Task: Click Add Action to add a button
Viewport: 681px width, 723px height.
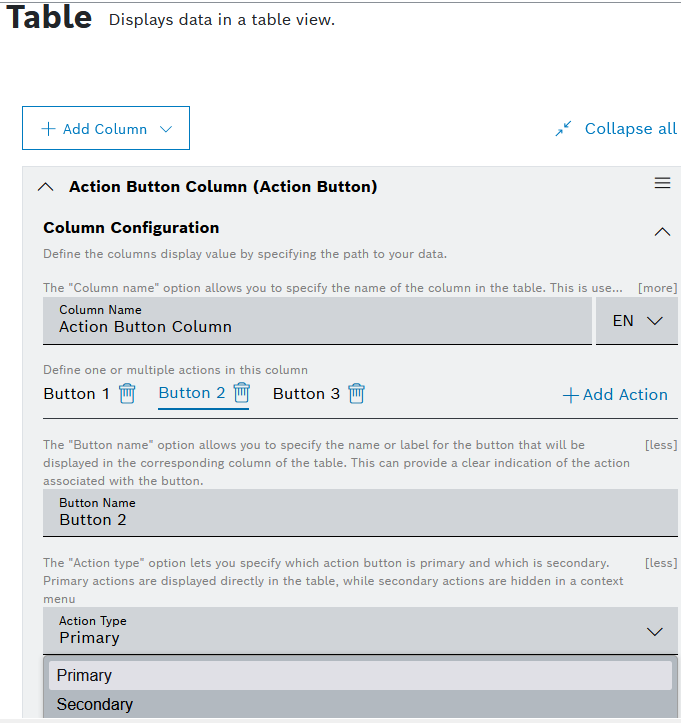Action: pyautogui.click(x=615, y=395)
